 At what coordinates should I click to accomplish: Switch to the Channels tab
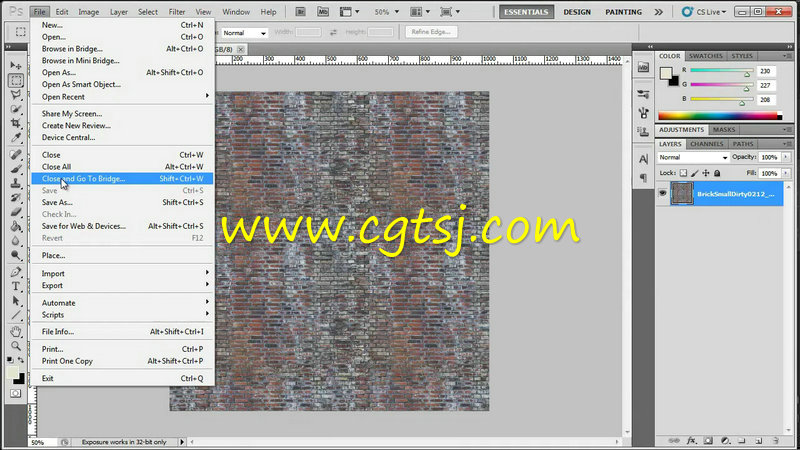tap(707, 144)
